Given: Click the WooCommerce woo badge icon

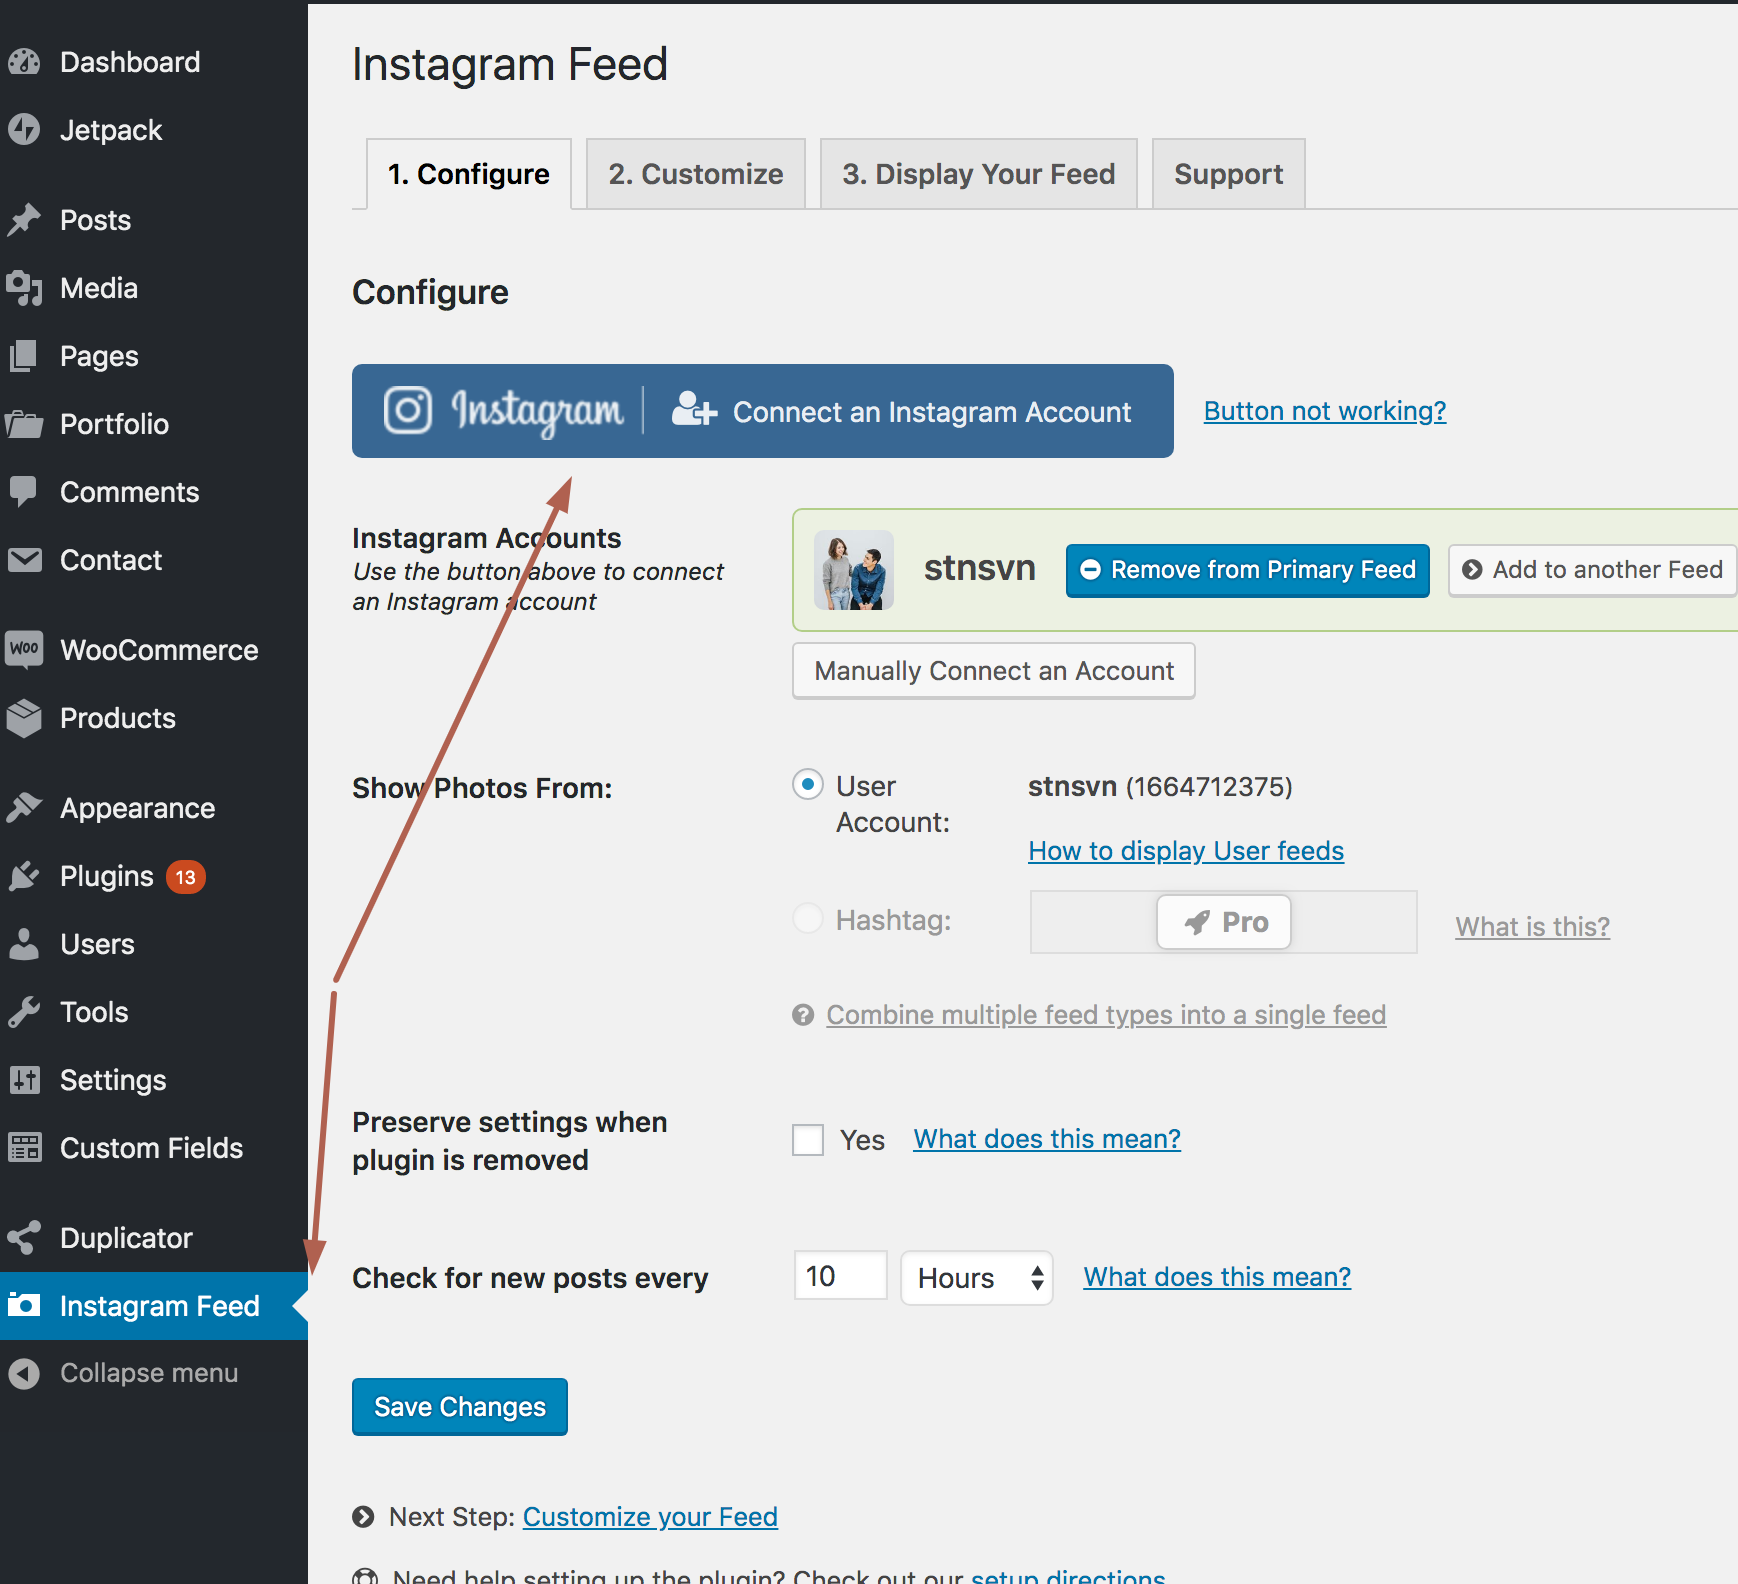Looking at the screenshot, I should click(24, 649).
